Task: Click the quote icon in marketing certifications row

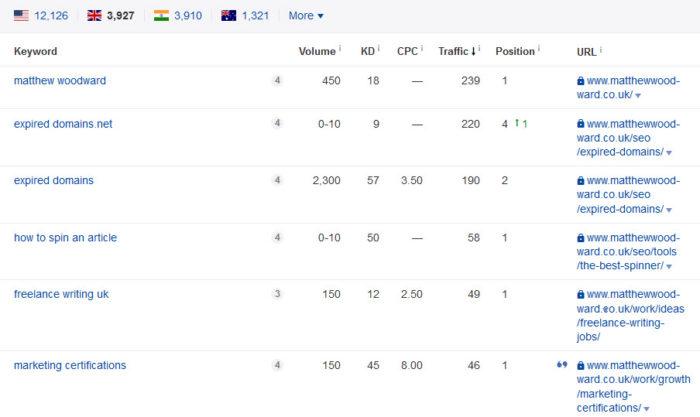Action: click(x=561, y=365)
